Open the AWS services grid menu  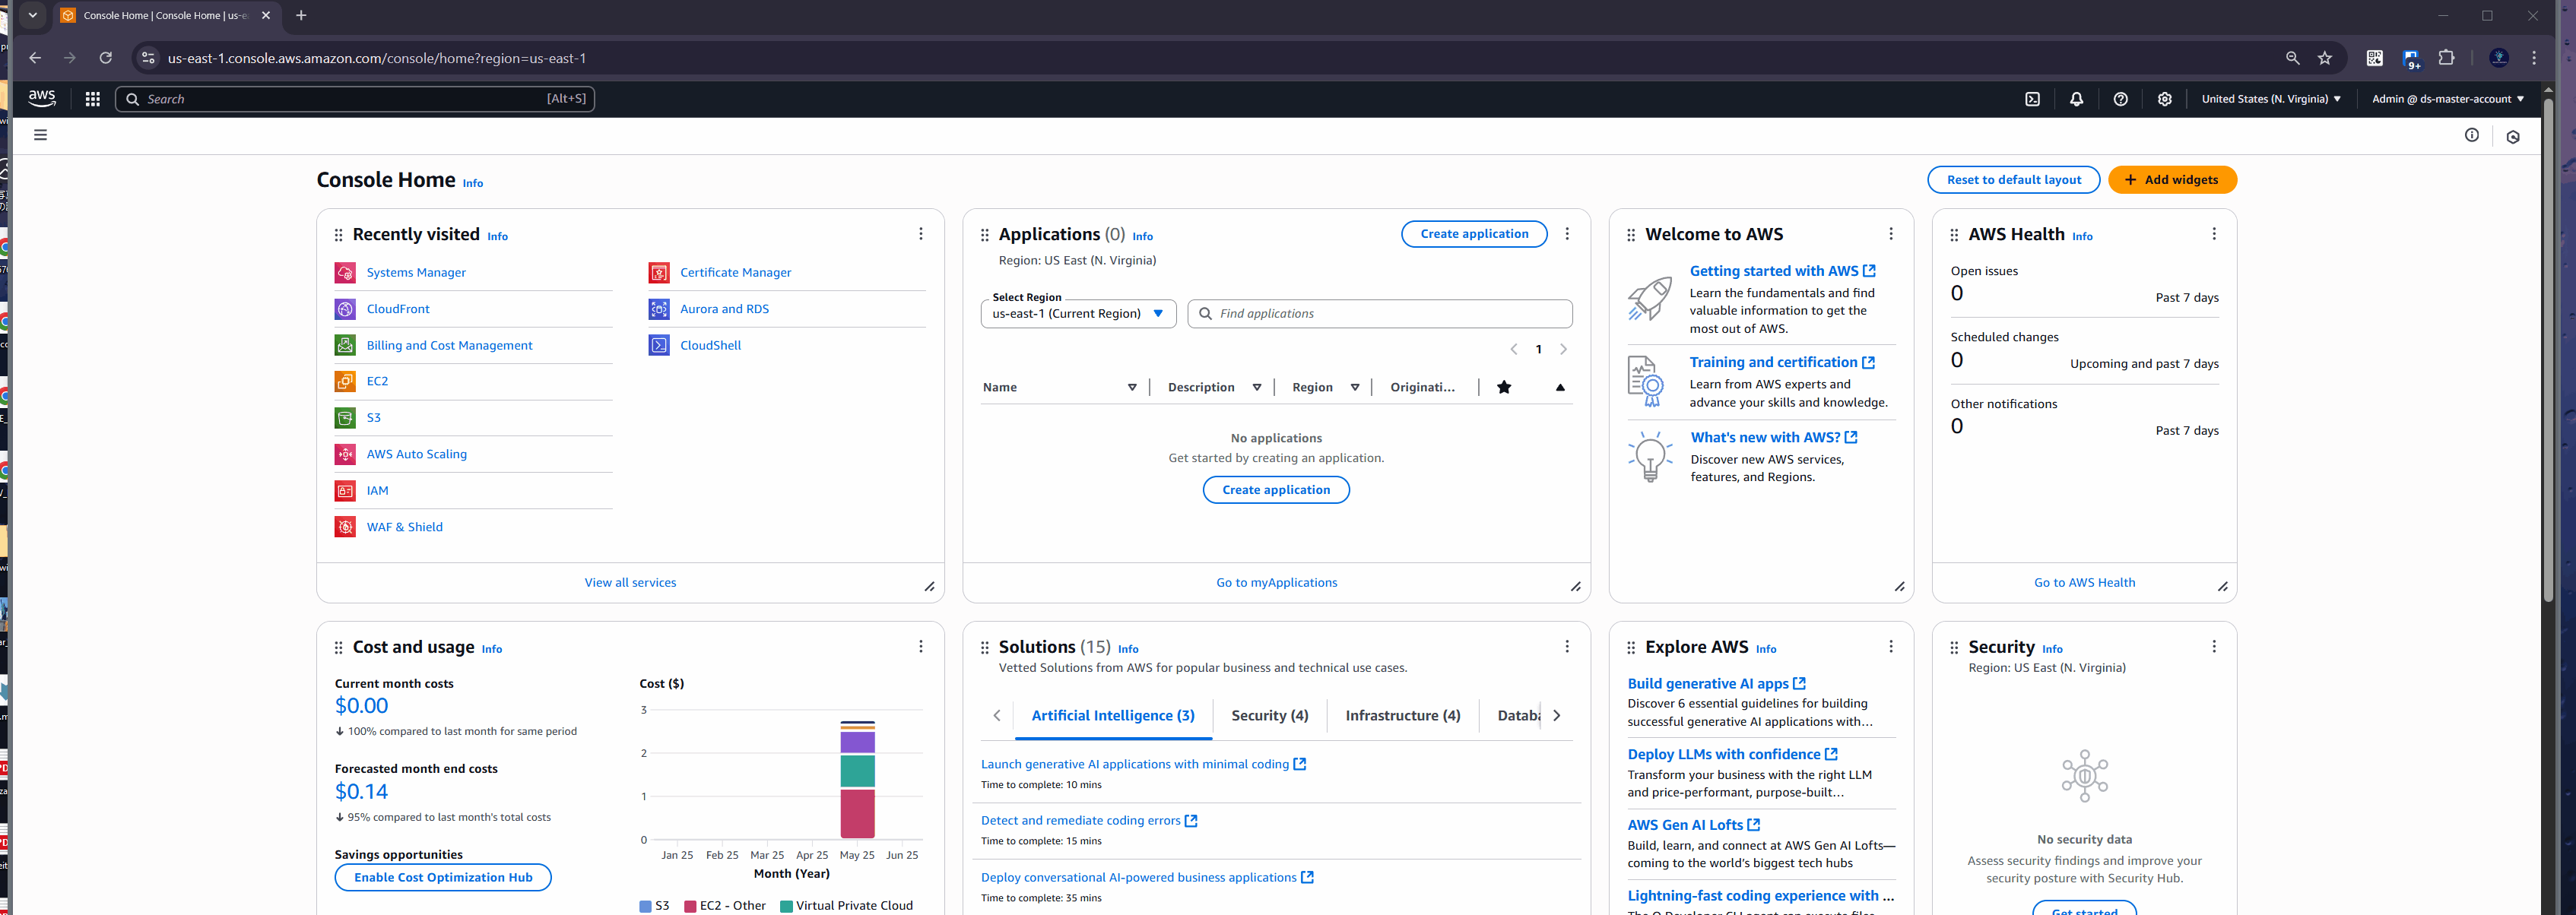click(x=93, y=99)
